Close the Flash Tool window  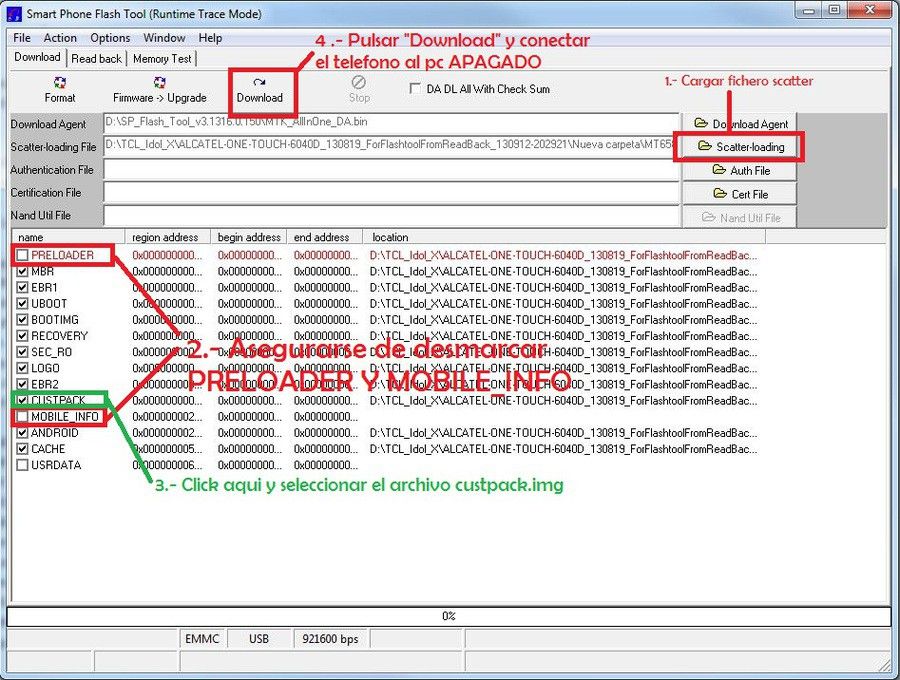(871, 10)
